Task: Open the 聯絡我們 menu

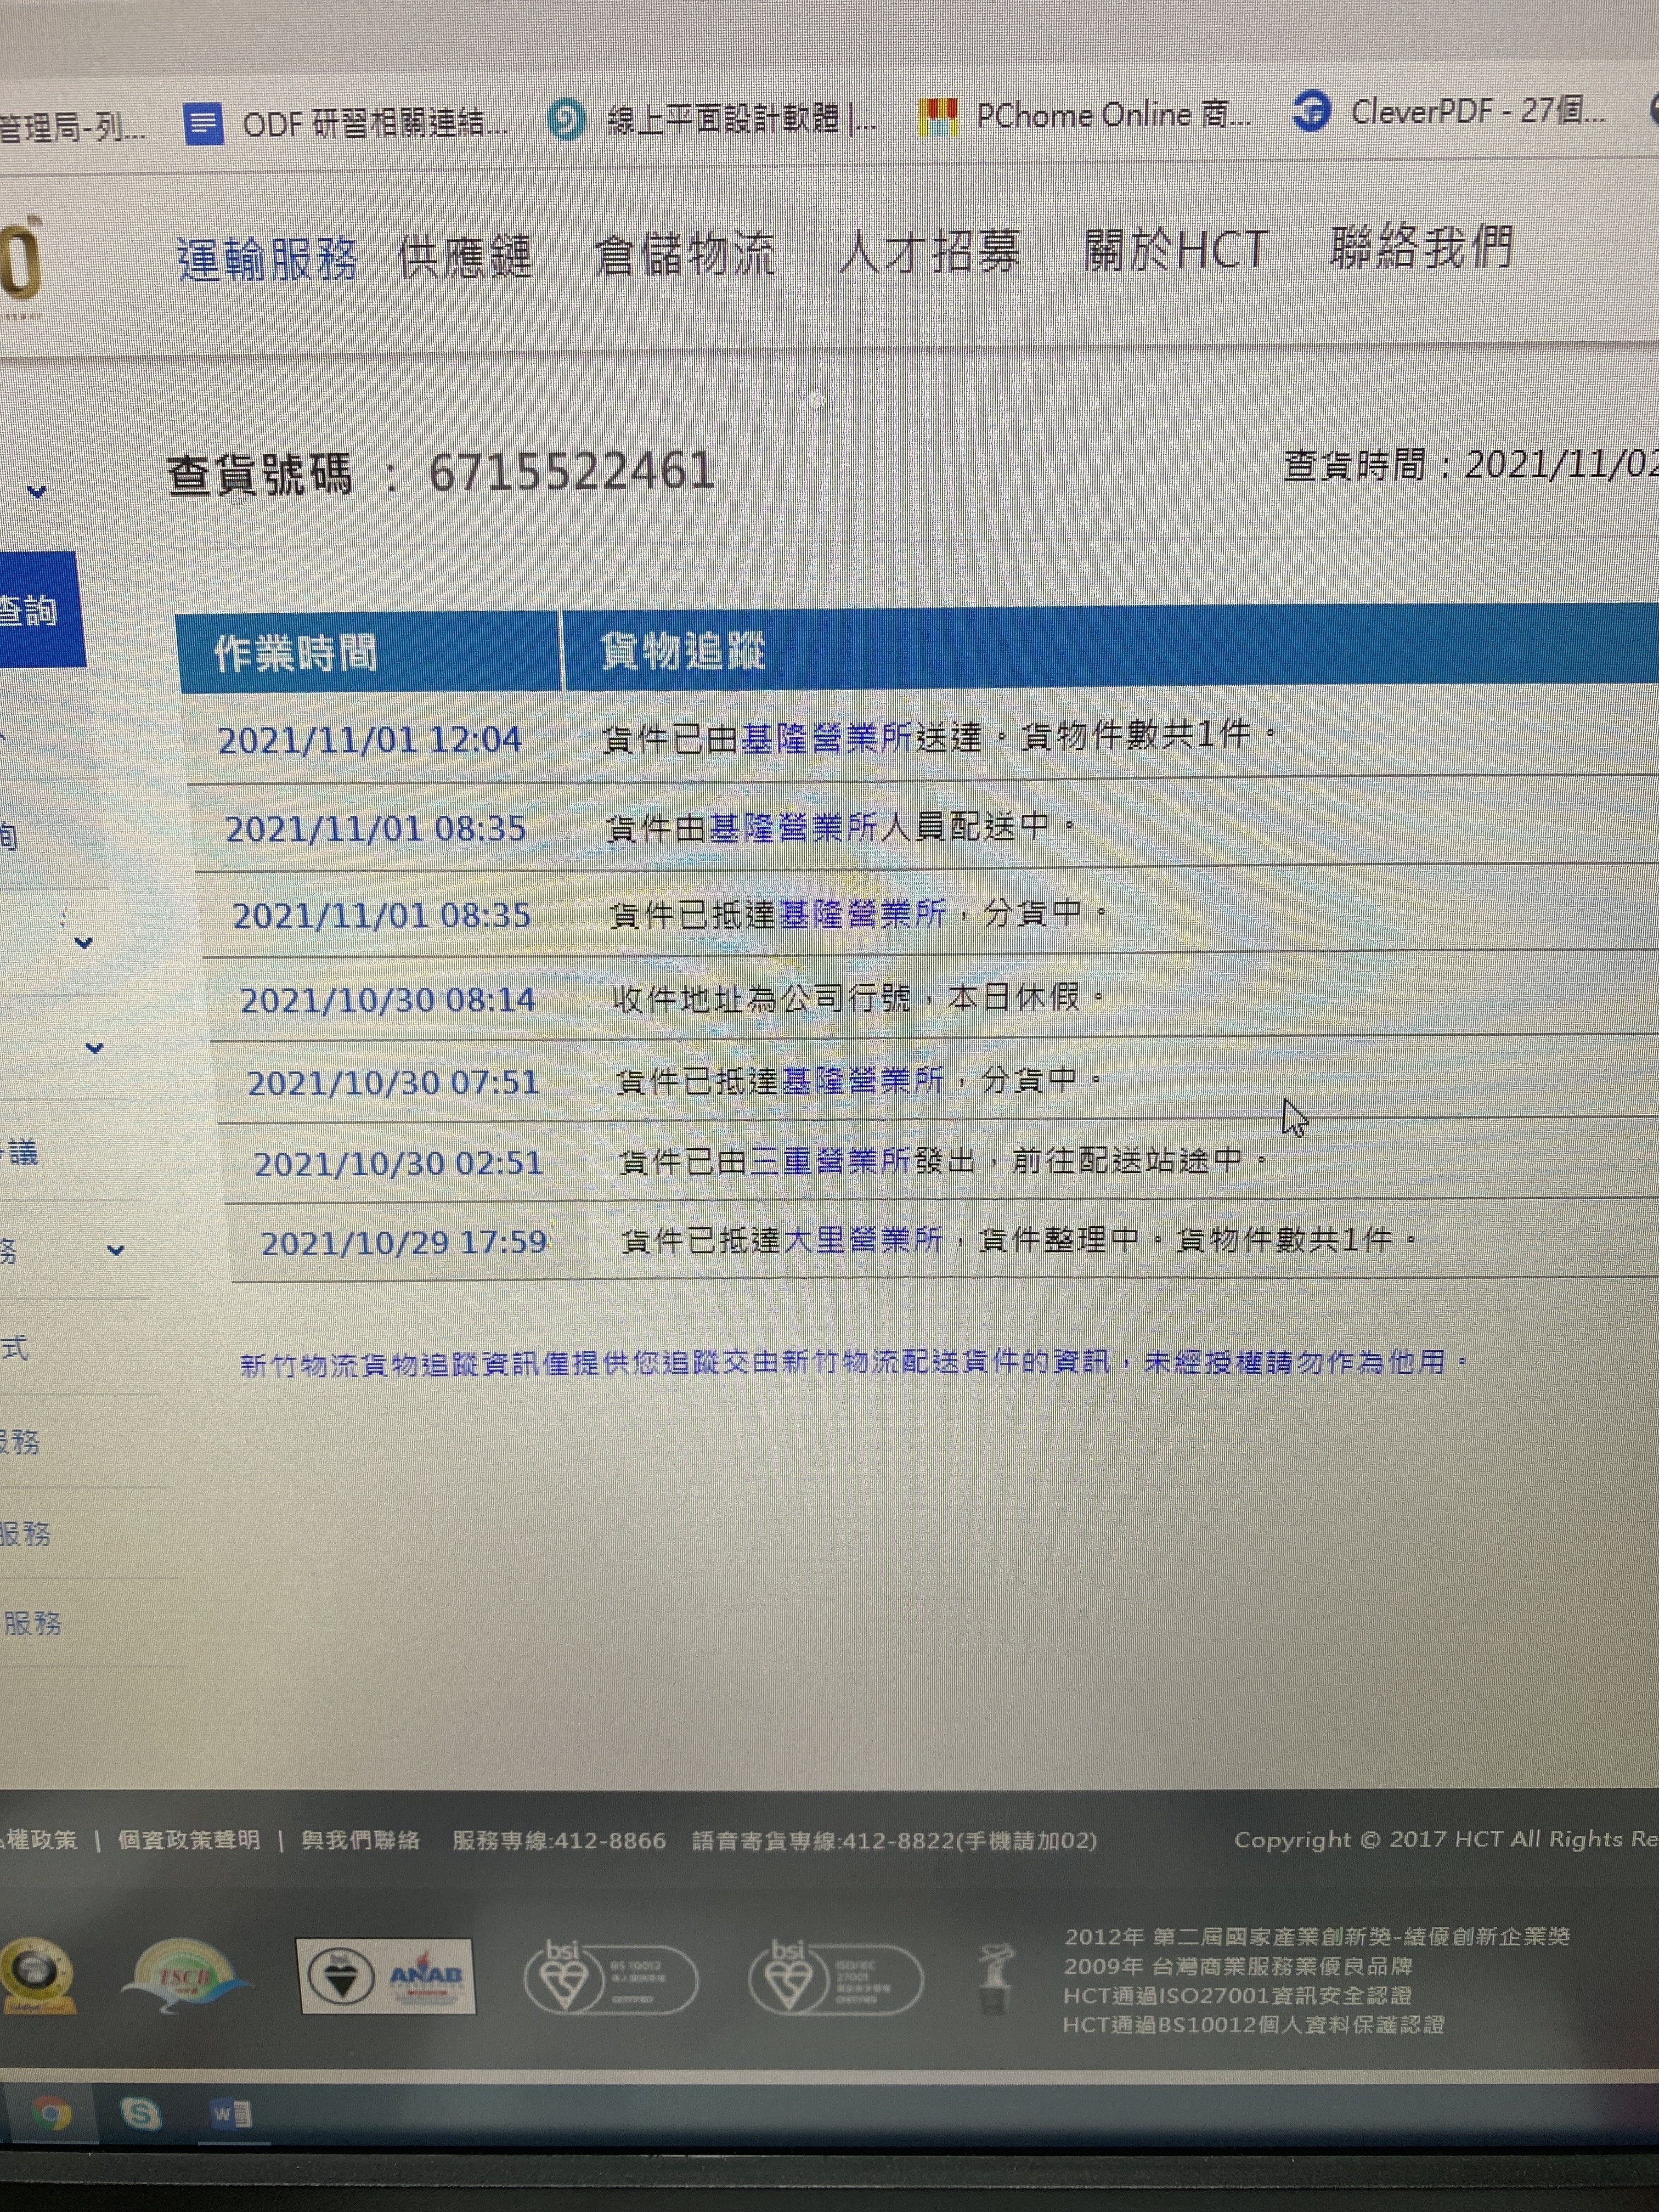Action: tap(1421, 246)
